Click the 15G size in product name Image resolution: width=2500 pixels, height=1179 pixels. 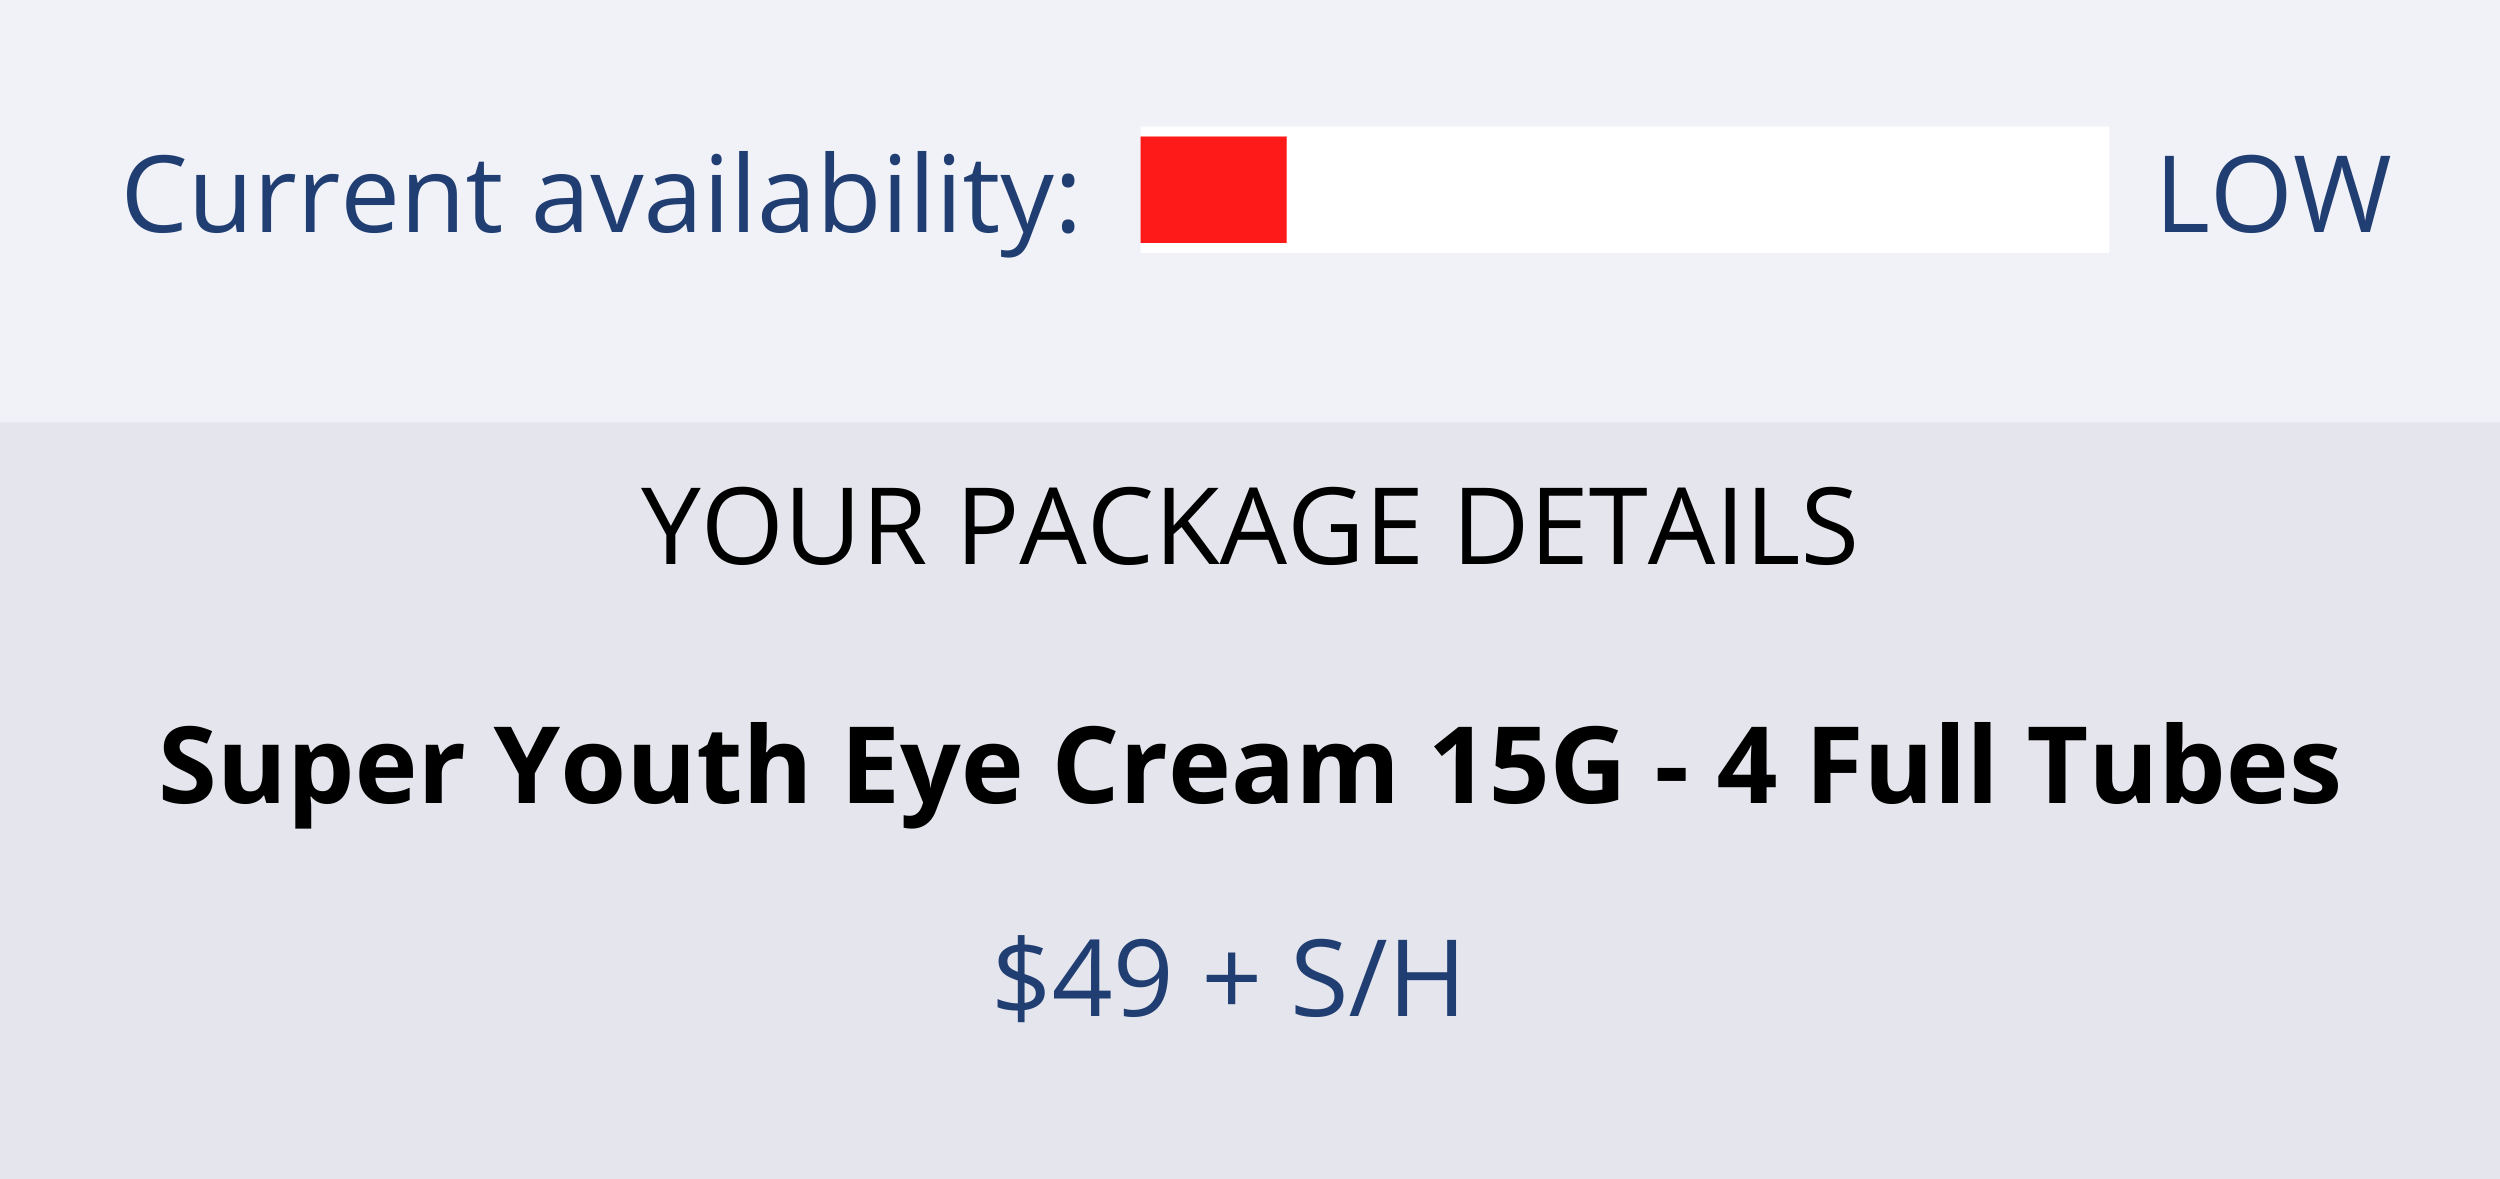[1527, 765]
